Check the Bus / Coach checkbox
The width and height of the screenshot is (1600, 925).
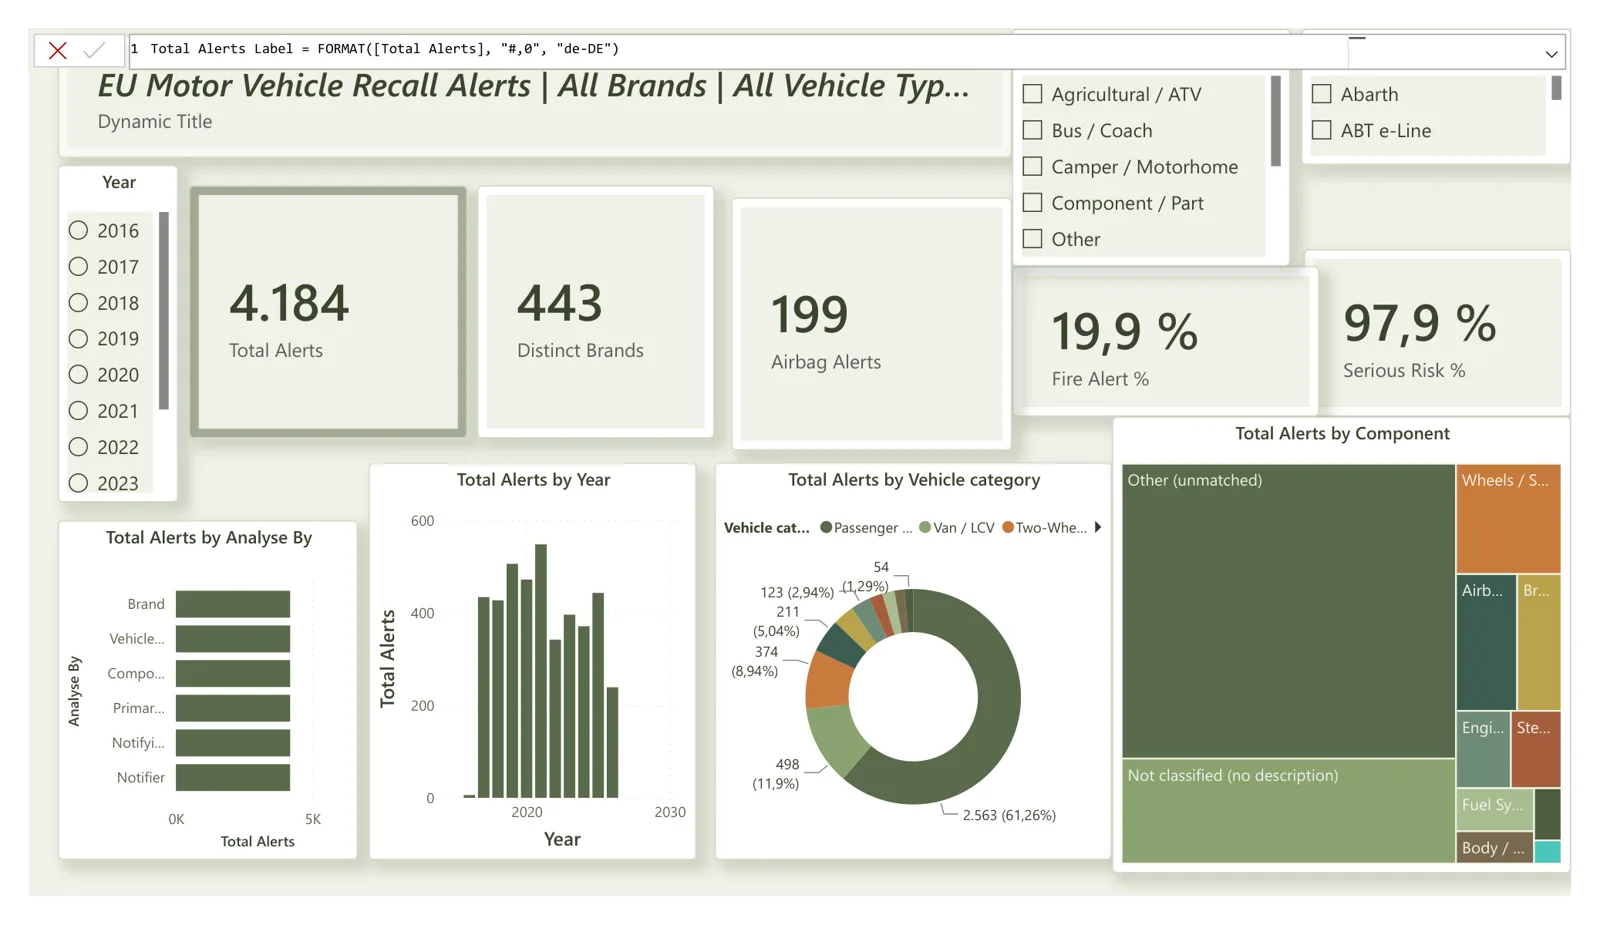[1033, 130]
